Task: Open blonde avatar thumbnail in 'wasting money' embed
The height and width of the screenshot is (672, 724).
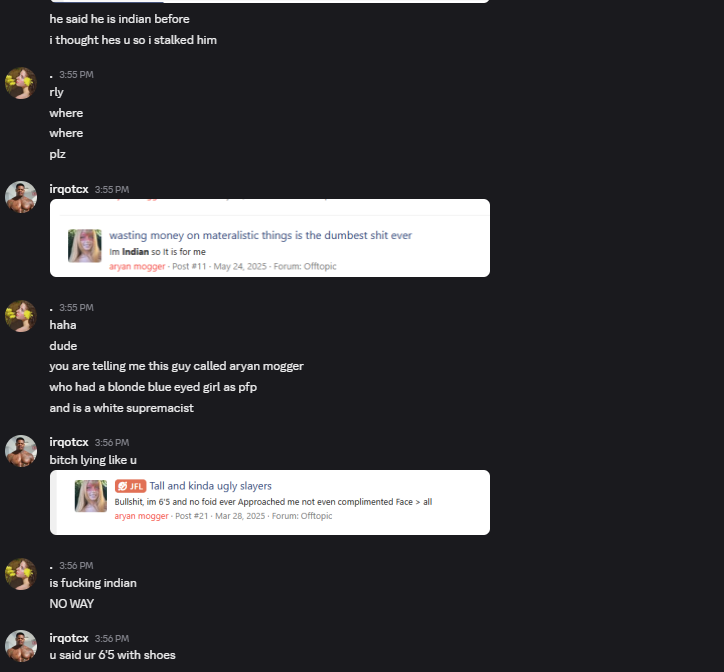Action: click(85, 246)
